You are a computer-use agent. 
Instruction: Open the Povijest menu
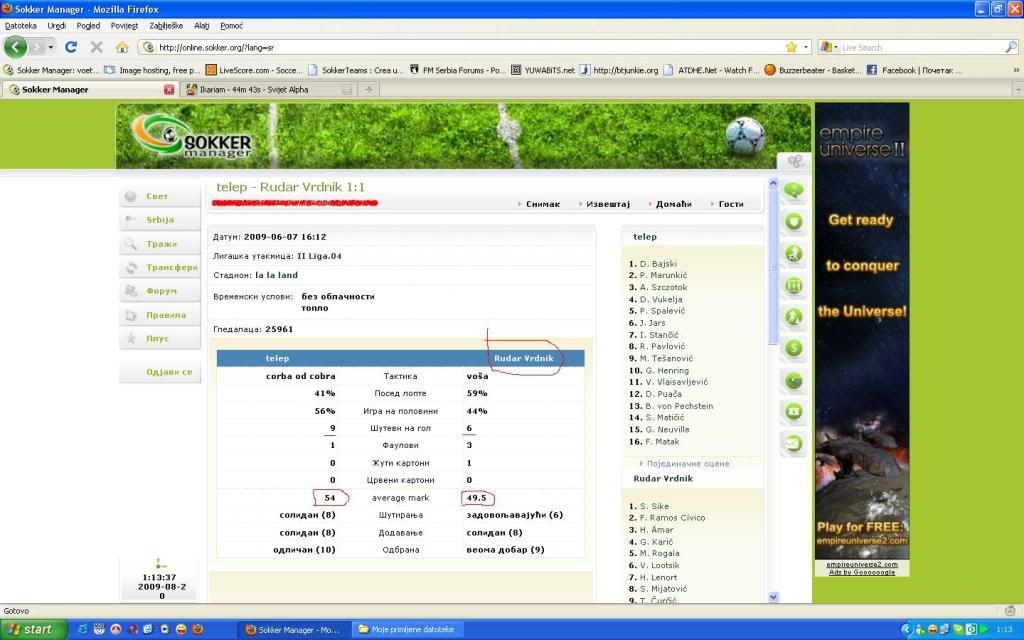tap(124, 25)
